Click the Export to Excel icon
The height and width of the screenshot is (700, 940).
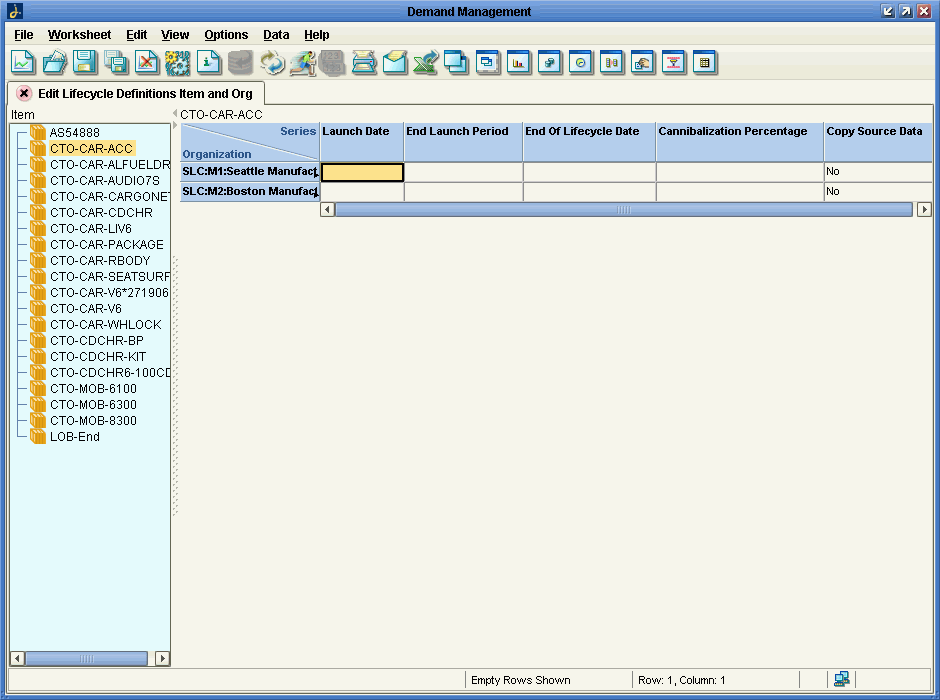426,62
